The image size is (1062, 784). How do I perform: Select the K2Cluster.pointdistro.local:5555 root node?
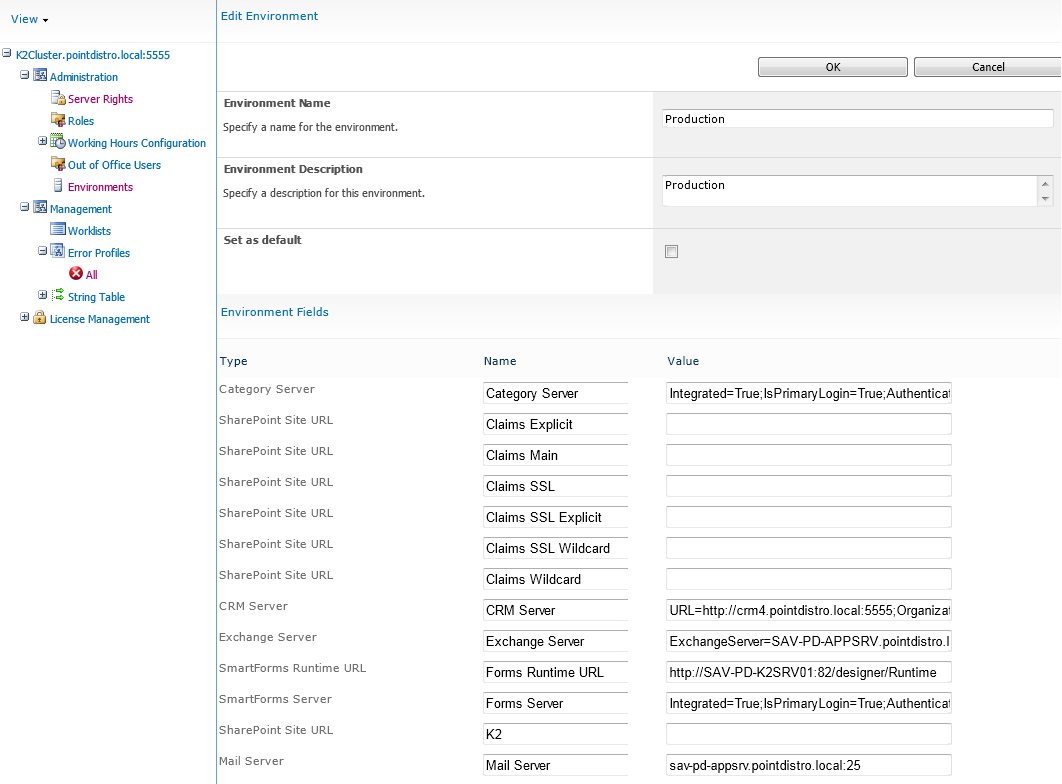[x=92, y=55]
